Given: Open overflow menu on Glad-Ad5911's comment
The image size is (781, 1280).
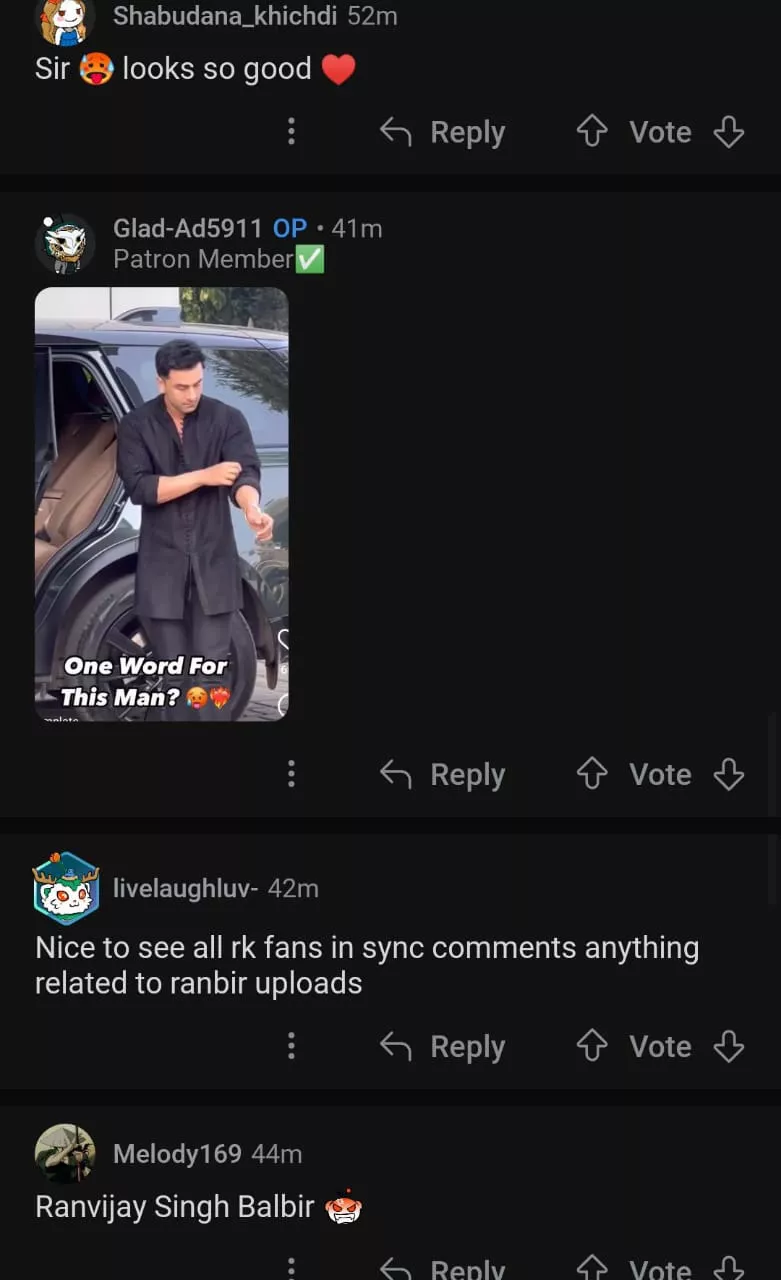Looking at the screenshot, I should point(291,774).
